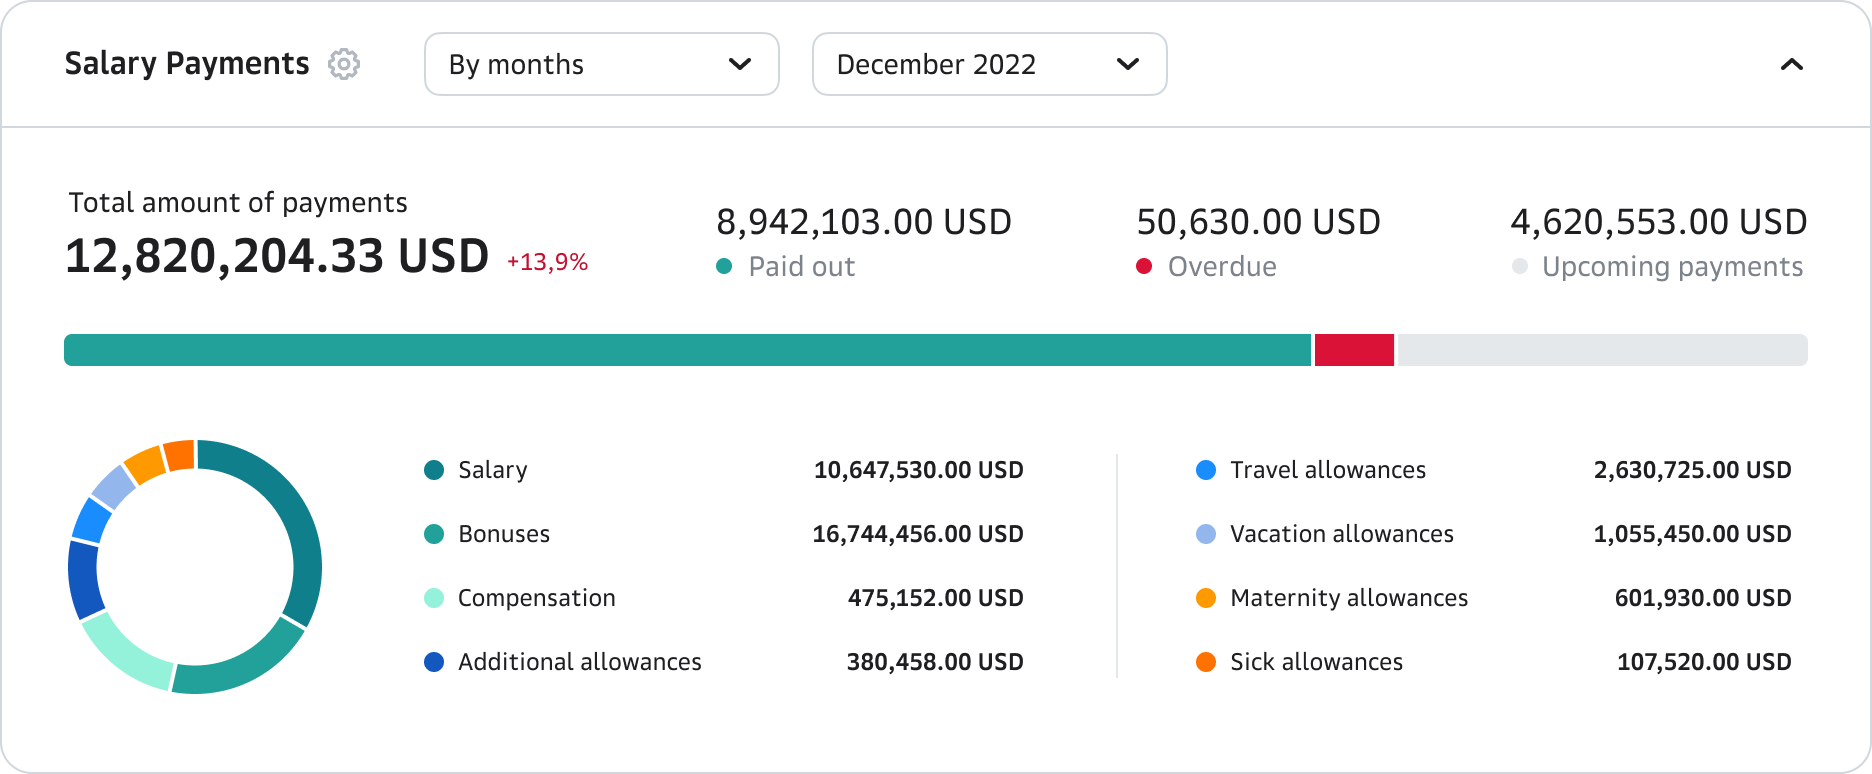
Task: Click the total amount 12,820,204.33 USD
Action: tap(277, 256)
